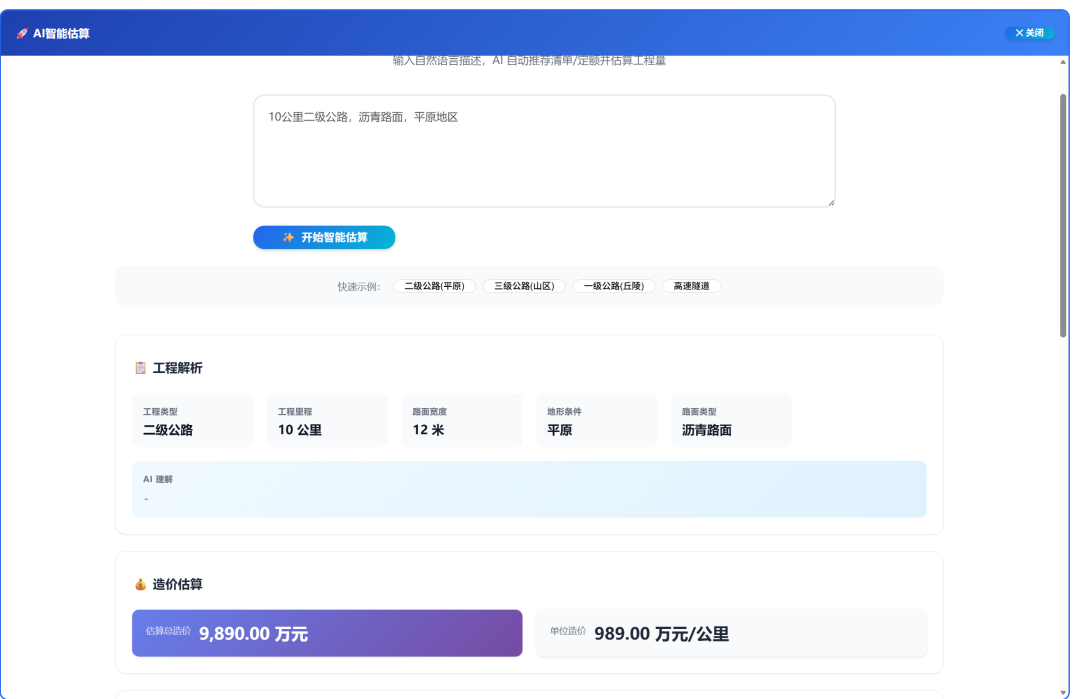Select the 高速隧道 quick example
Viewport: 1080px width, 699px height.
click(691, 286)
